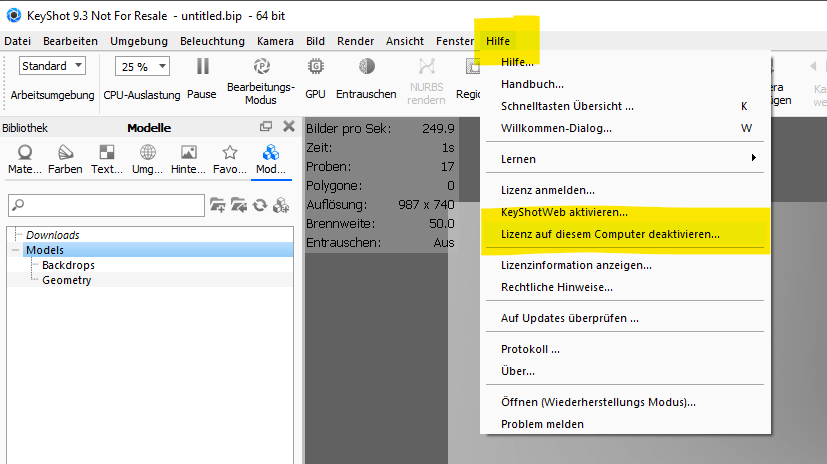Open the Ansicht menu
Image resolution: width=827 pixels, height=464 pixels.
coord(405,41)
